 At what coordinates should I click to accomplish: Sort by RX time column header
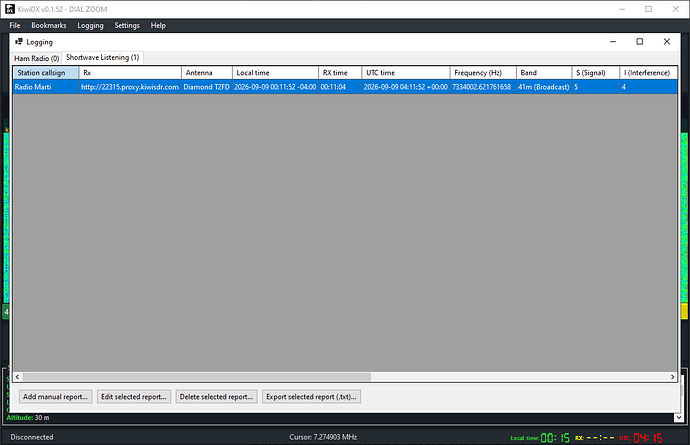pos(340,73)
